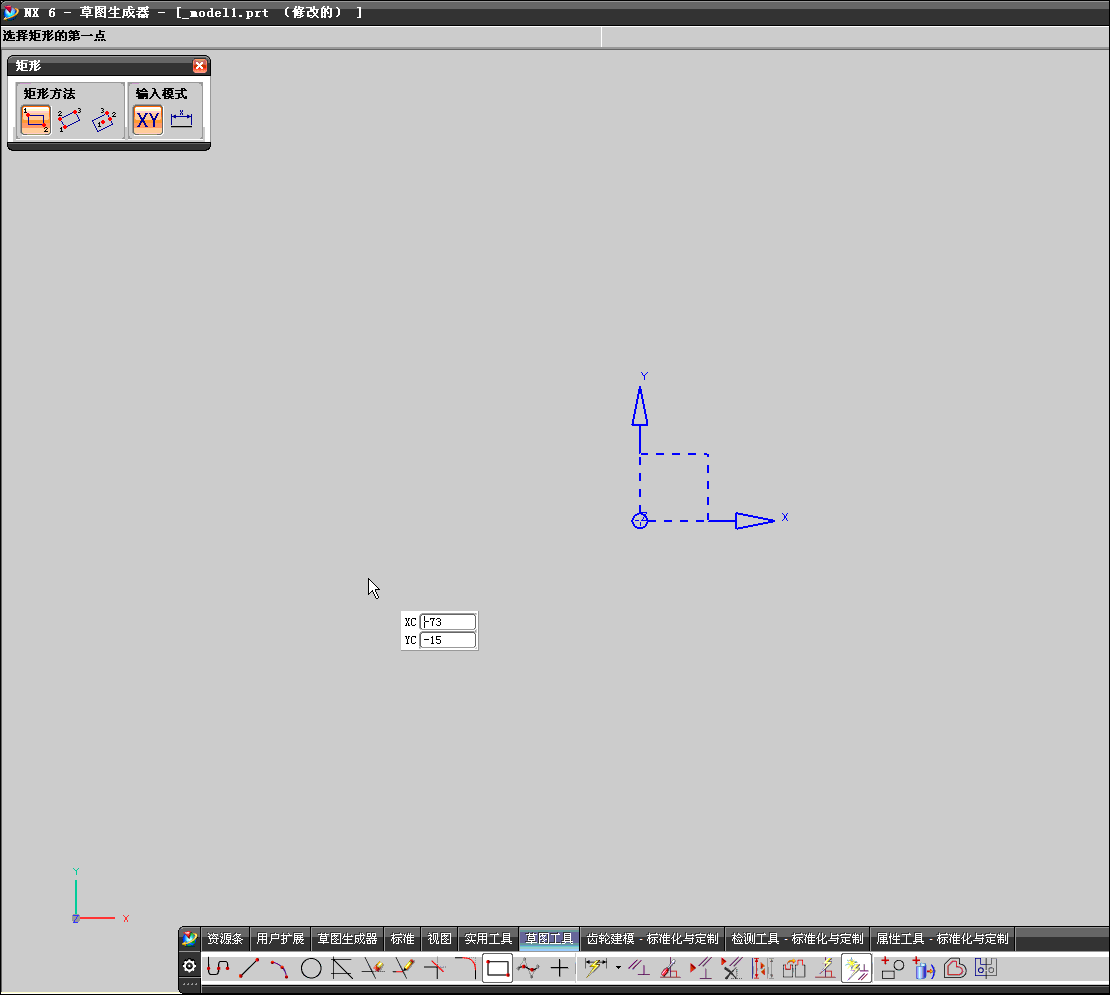Switch input mode to XY coordinates

(x=147, y=119)
